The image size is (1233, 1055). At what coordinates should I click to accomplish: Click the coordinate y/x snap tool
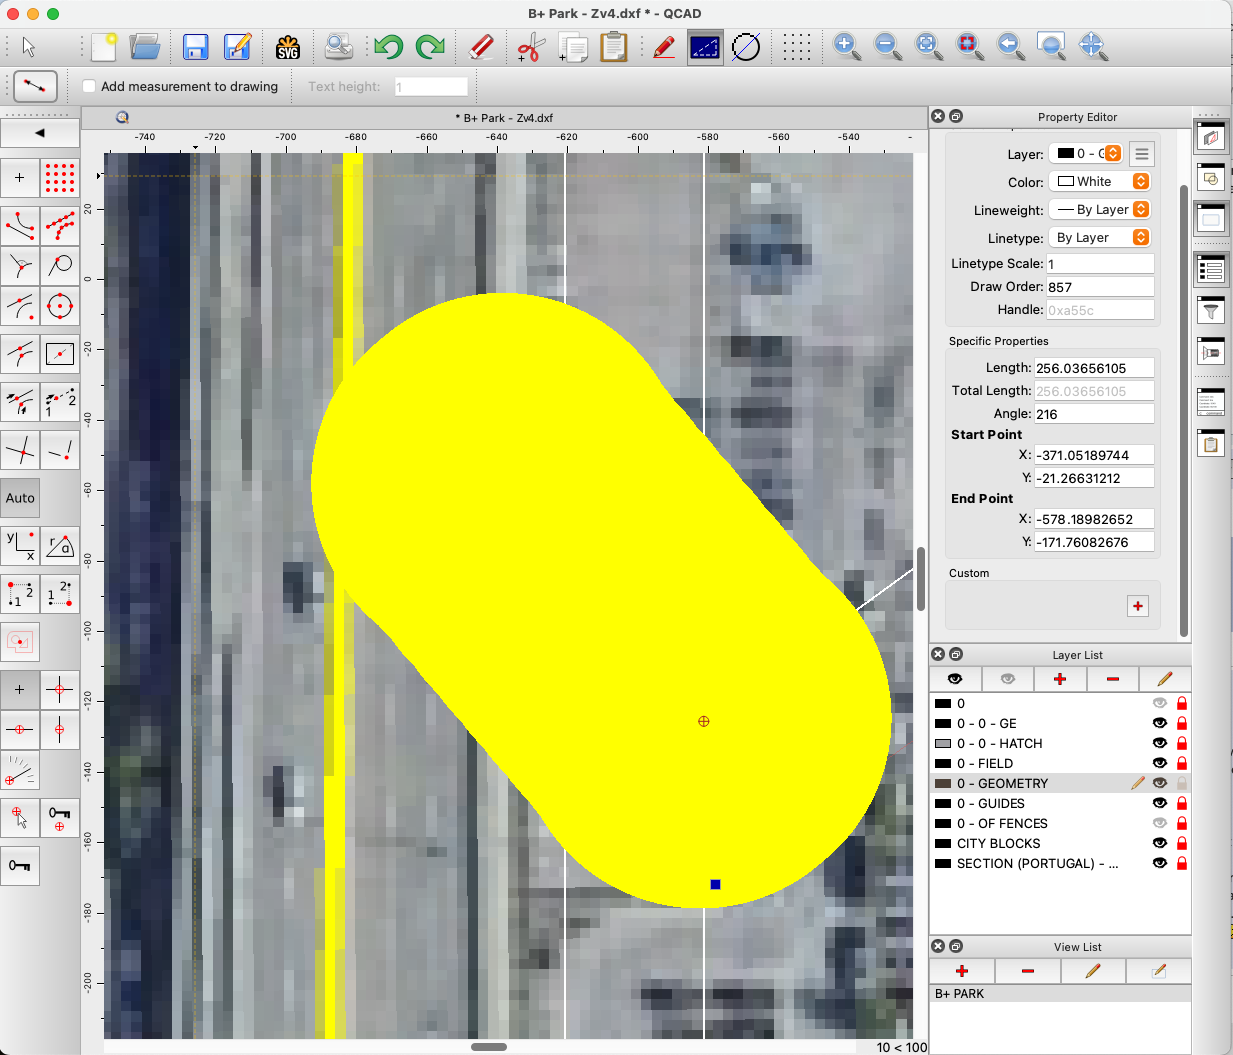[20, 546]
